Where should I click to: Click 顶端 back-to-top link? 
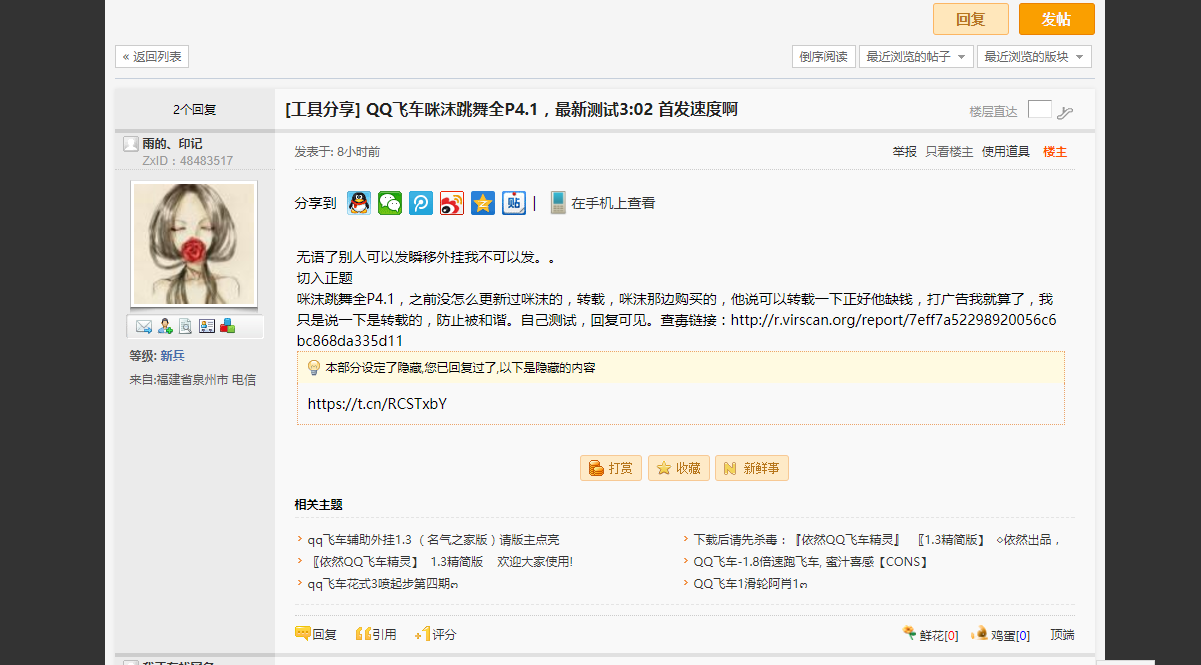click(x=1062, y=635)
